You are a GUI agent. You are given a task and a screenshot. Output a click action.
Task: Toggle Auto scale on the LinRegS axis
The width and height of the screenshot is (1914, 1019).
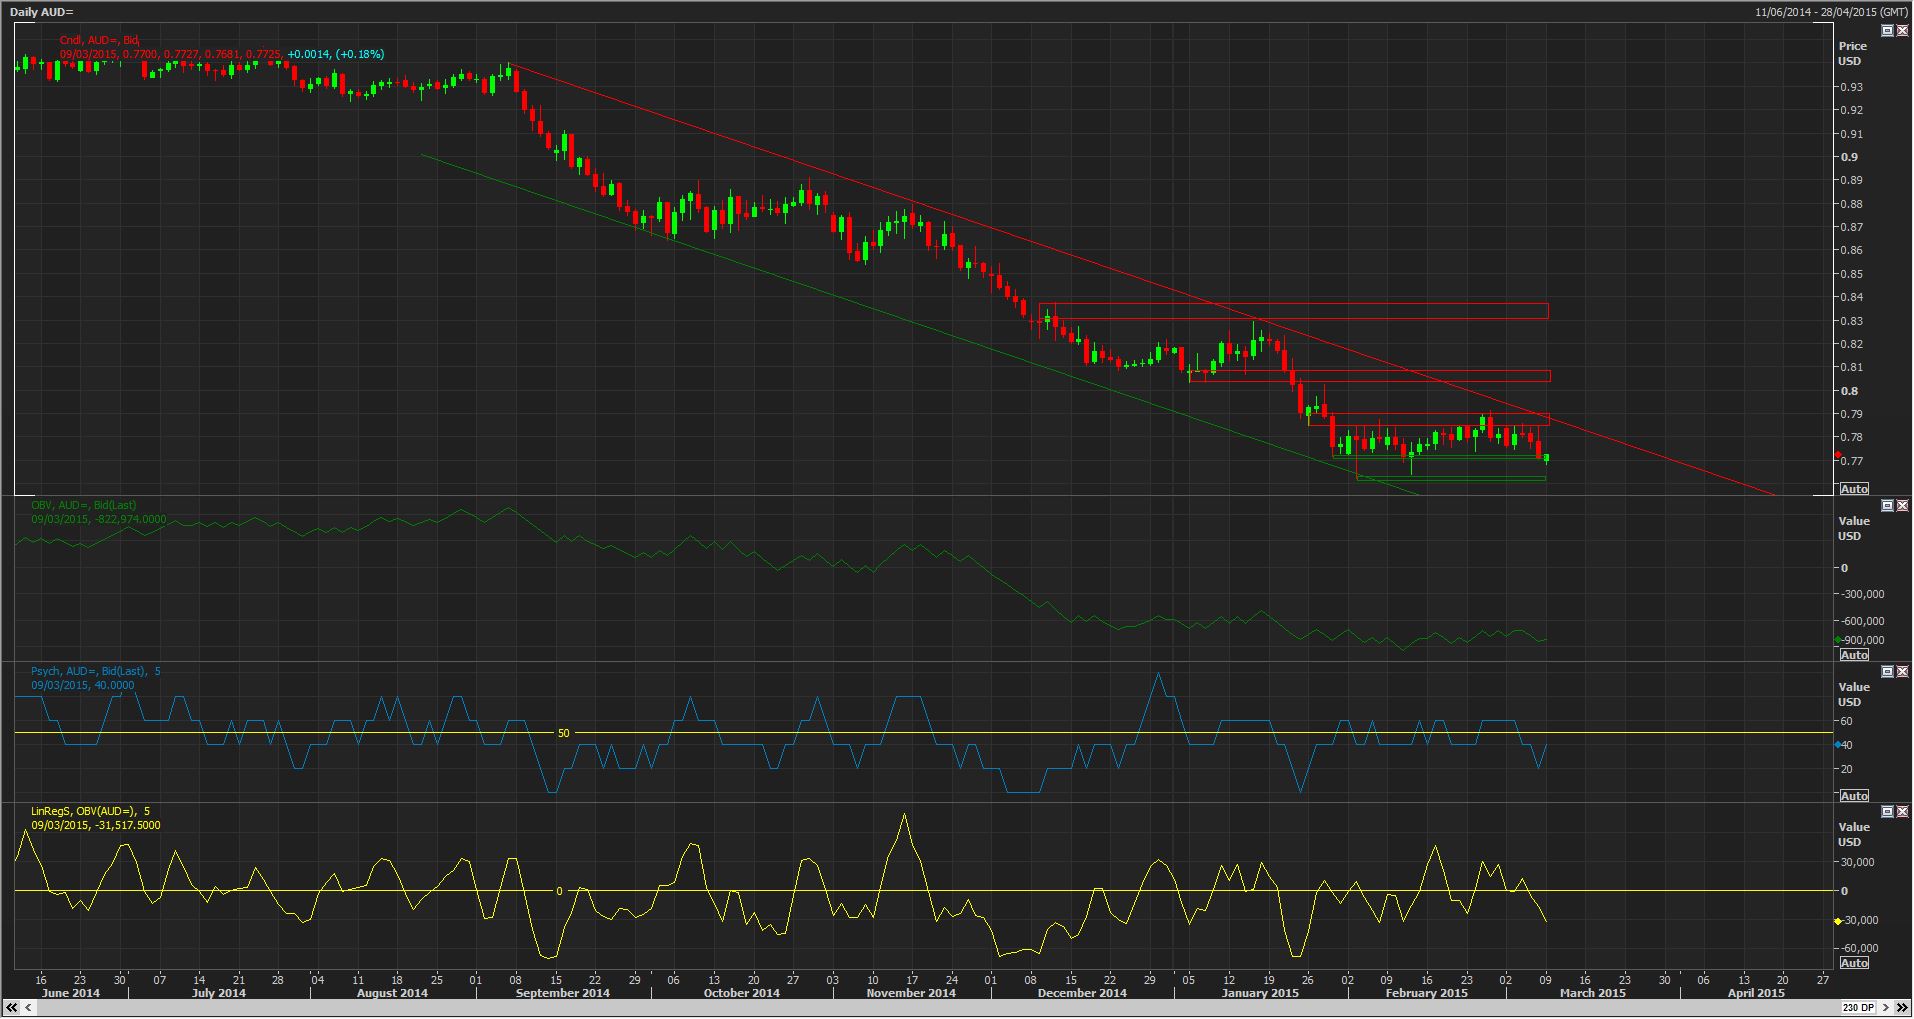1854,963
